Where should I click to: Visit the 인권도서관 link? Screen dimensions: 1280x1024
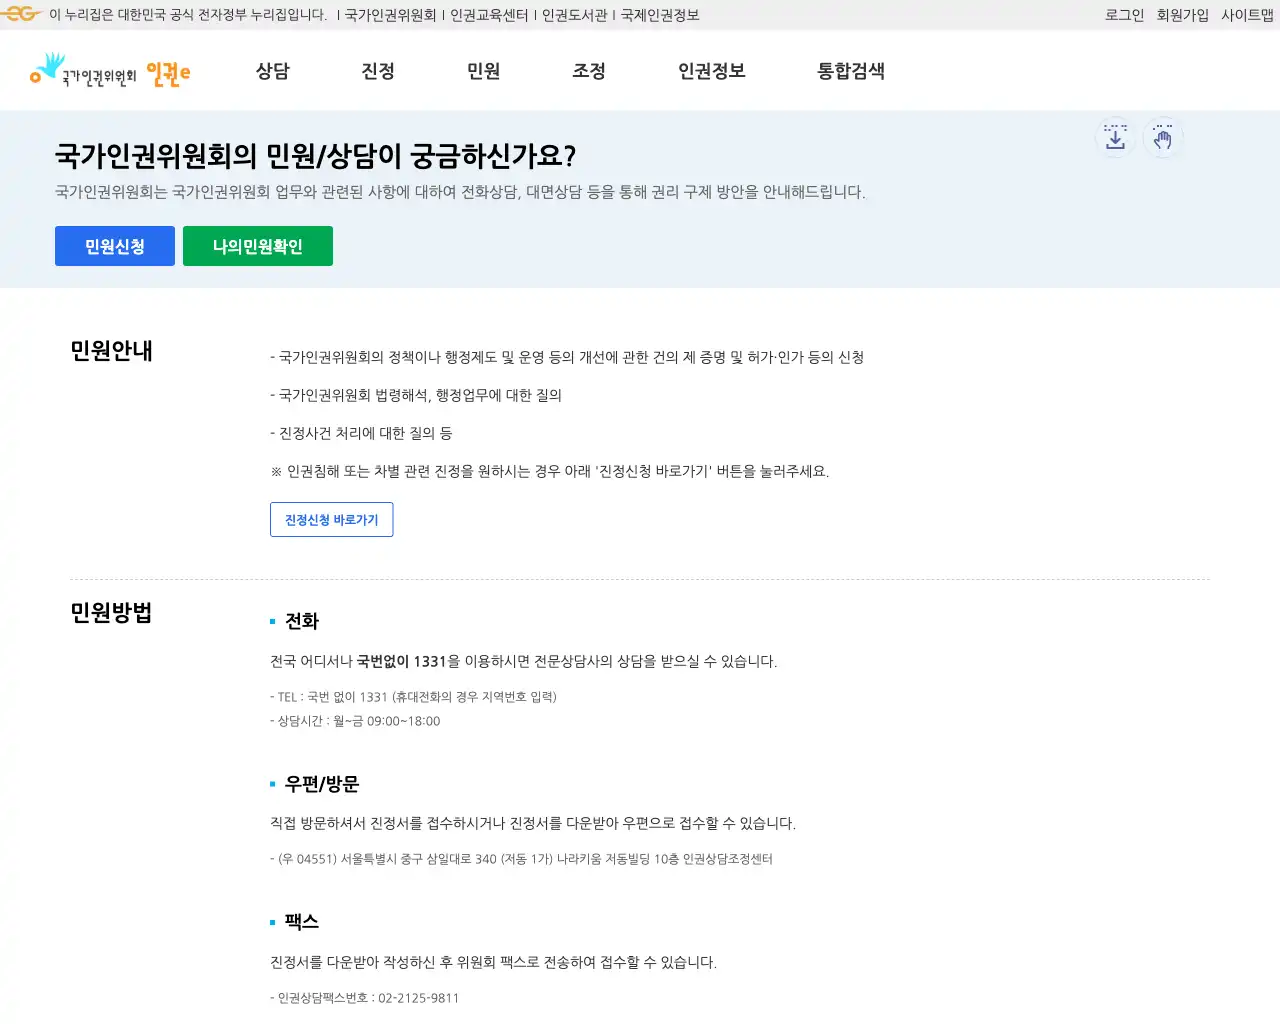(572, 14)
